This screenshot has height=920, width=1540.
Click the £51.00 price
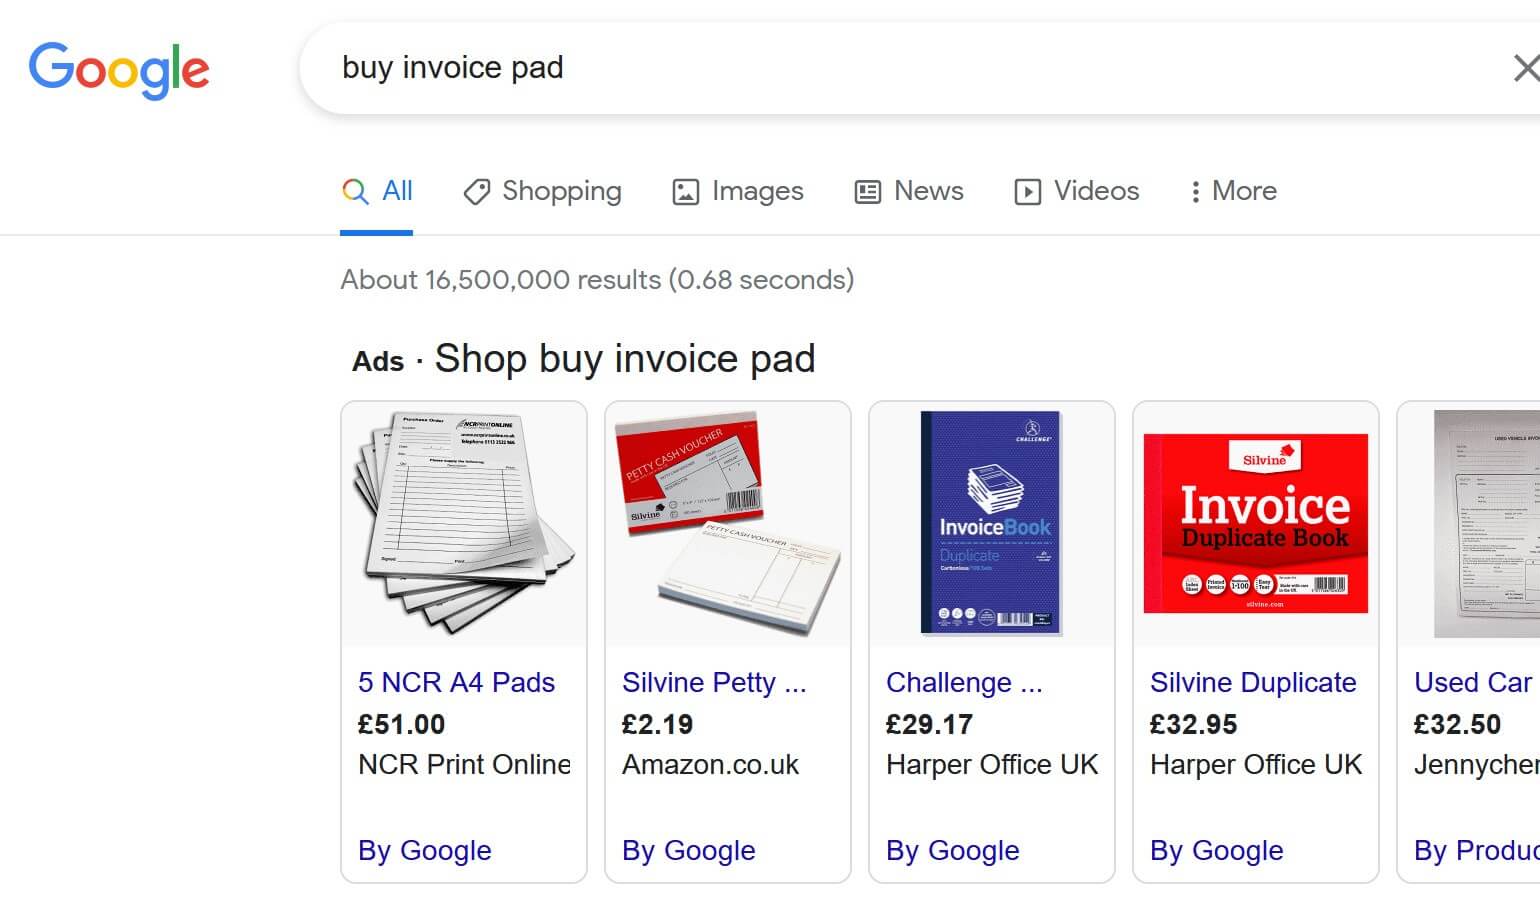401,724
